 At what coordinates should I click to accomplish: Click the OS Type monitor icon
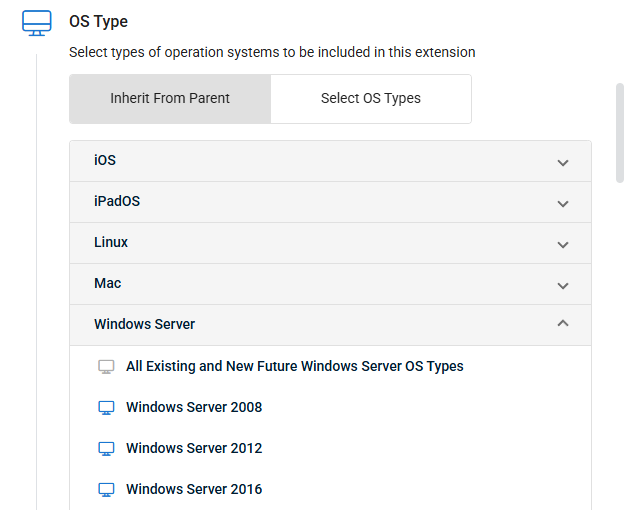(x=37, y=23)
